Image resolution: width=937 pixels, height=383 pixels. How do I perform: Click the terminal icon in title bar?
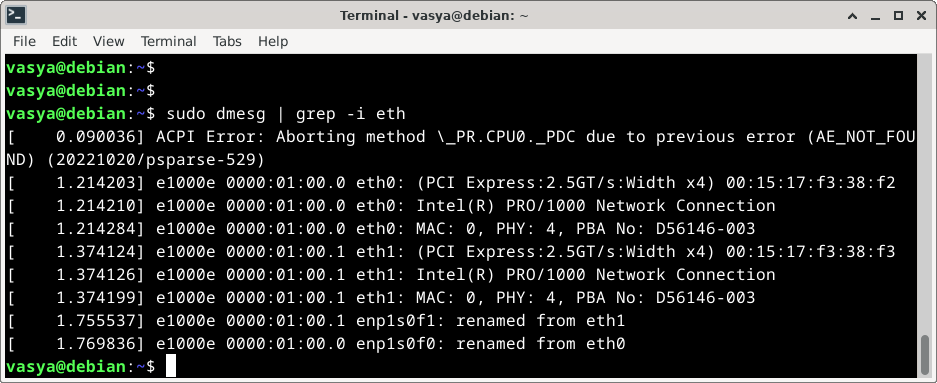[16, 16]
